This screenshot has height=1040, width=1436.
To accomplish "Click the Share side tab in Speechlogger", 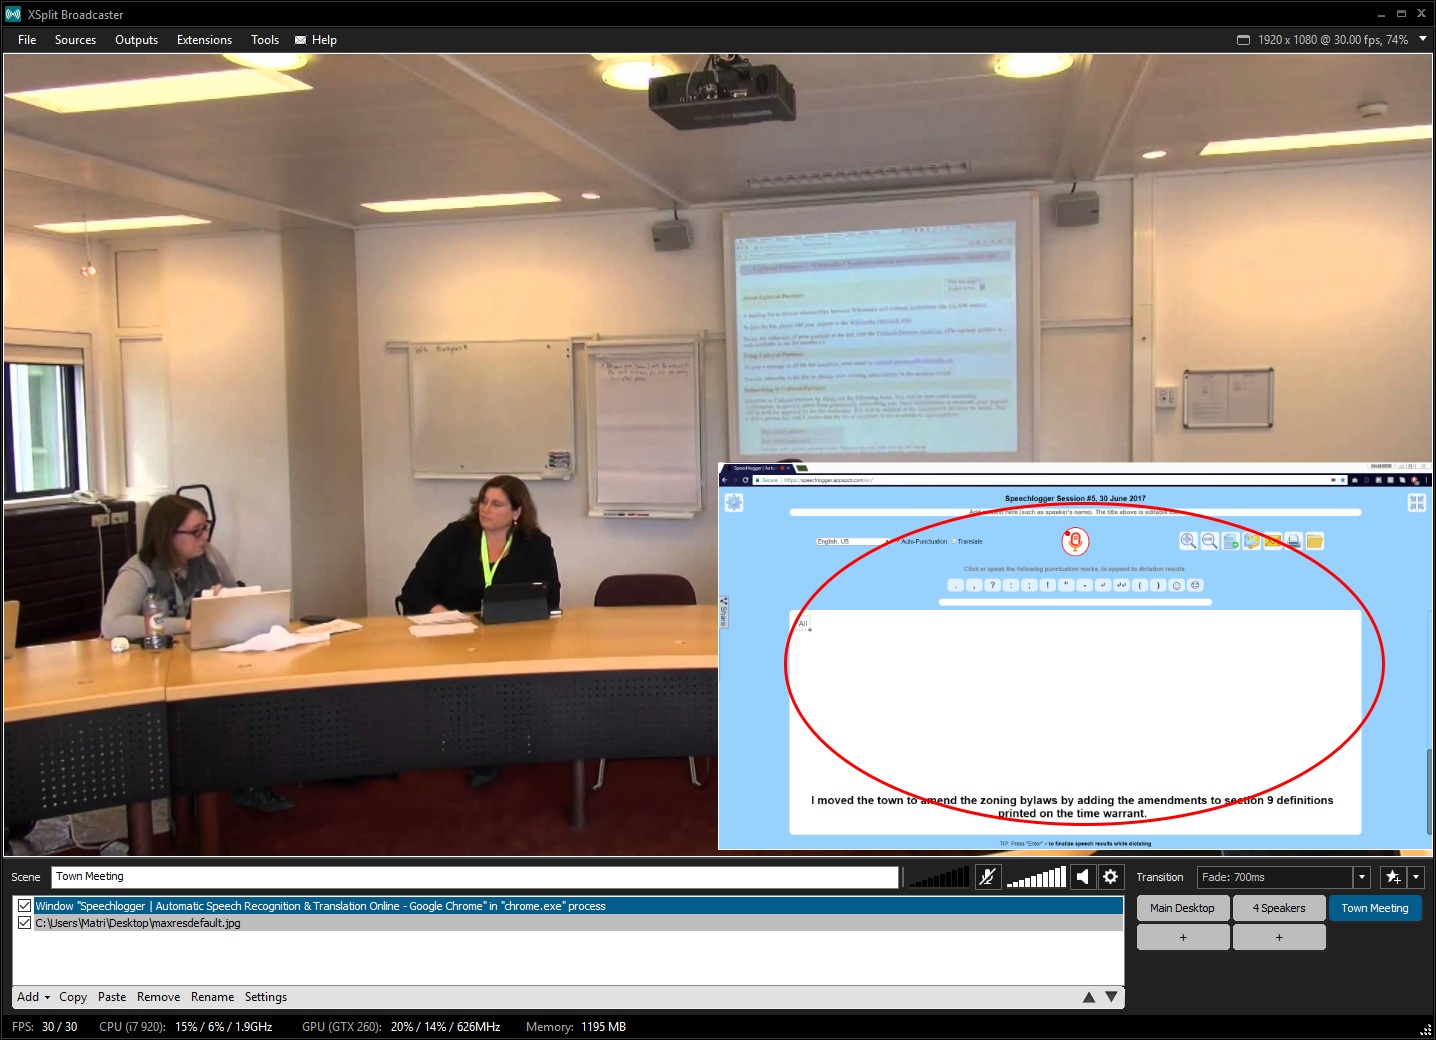I will point(724,612).
